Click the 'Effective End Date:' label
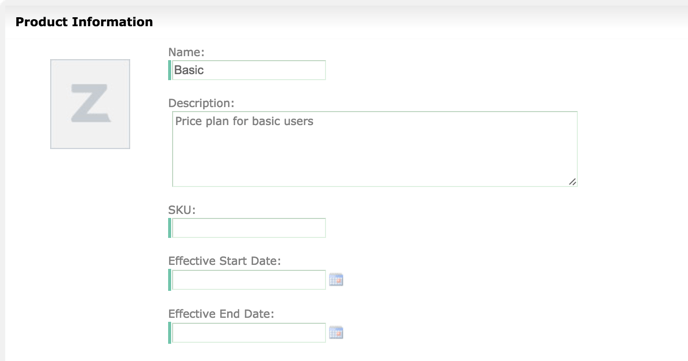 (x=221, y=314)
